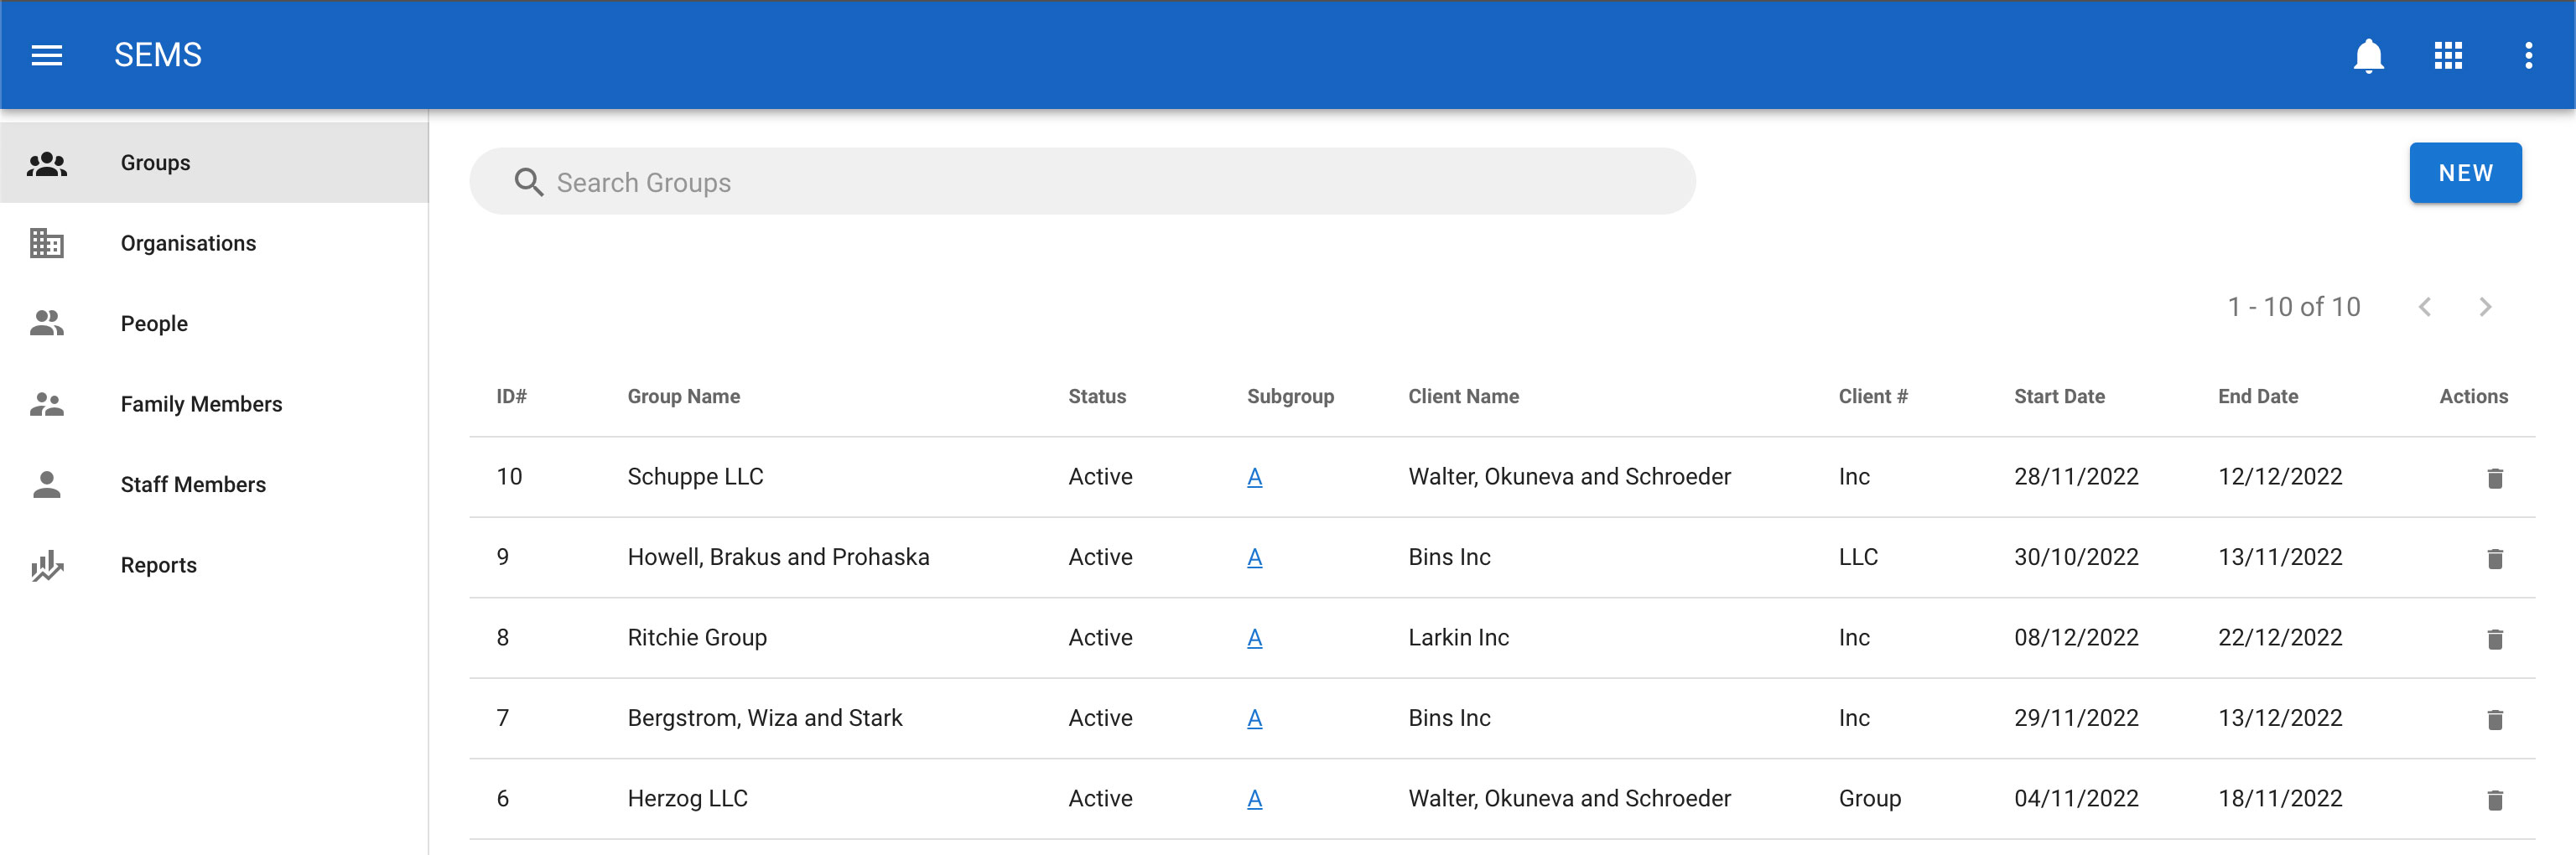
Task: Select Staff Members in sidebar
Action: point(193,485)
